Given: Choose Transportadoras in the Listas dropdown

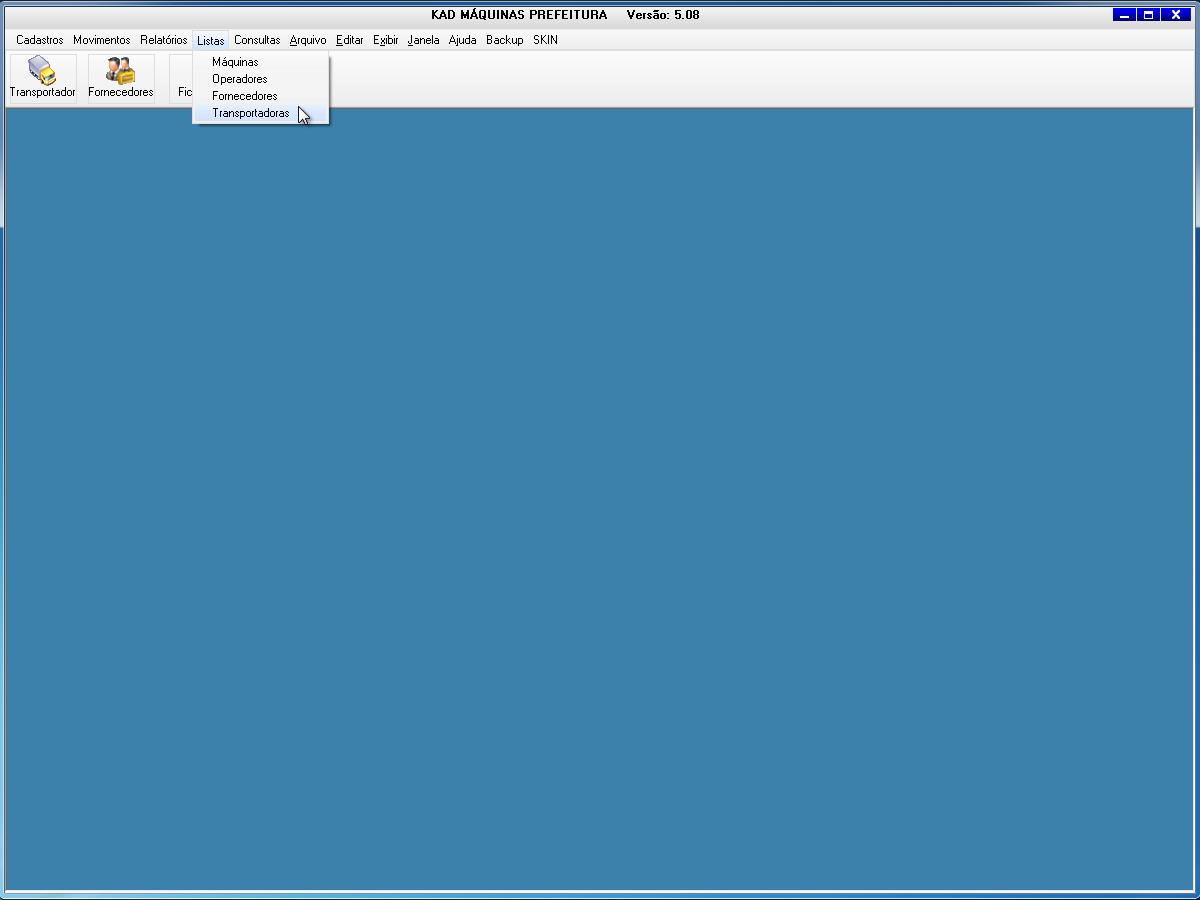Looking at the screenshot, I should pyautogui.click(x=260, y=113).
